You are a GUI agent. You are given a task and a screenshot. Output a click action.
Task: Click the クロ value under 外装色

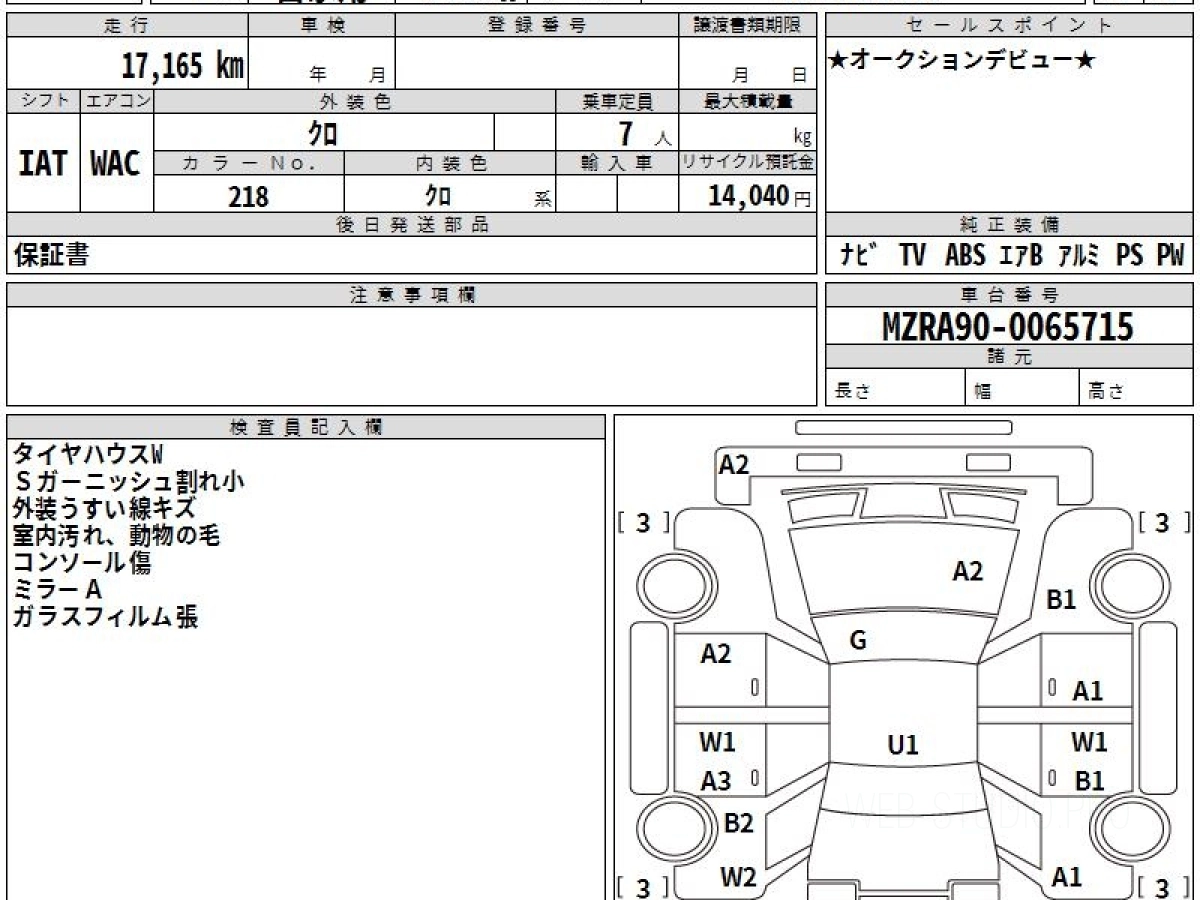tap(323, 133)
